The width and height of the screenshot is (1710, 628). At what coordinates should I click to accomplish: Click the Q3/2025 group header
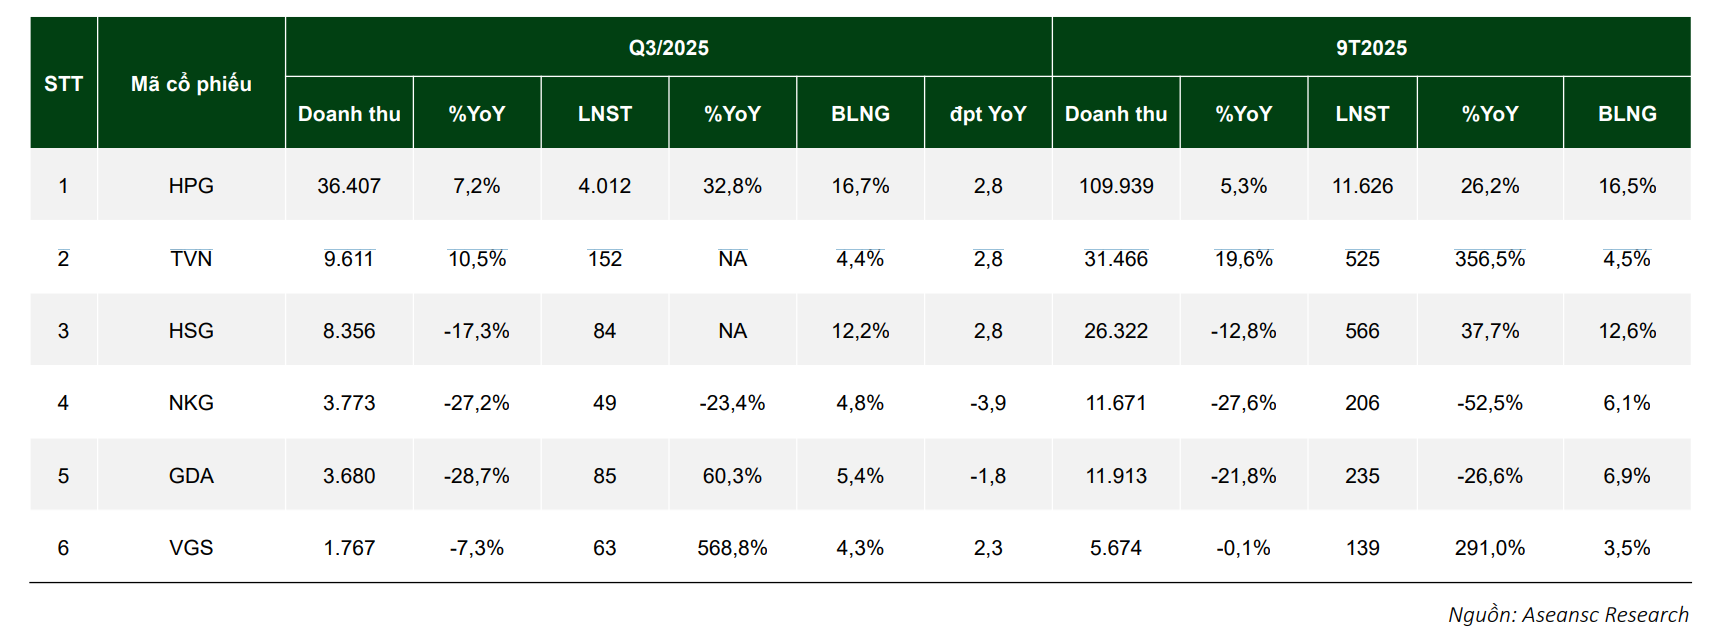click(x=668, y=48)
